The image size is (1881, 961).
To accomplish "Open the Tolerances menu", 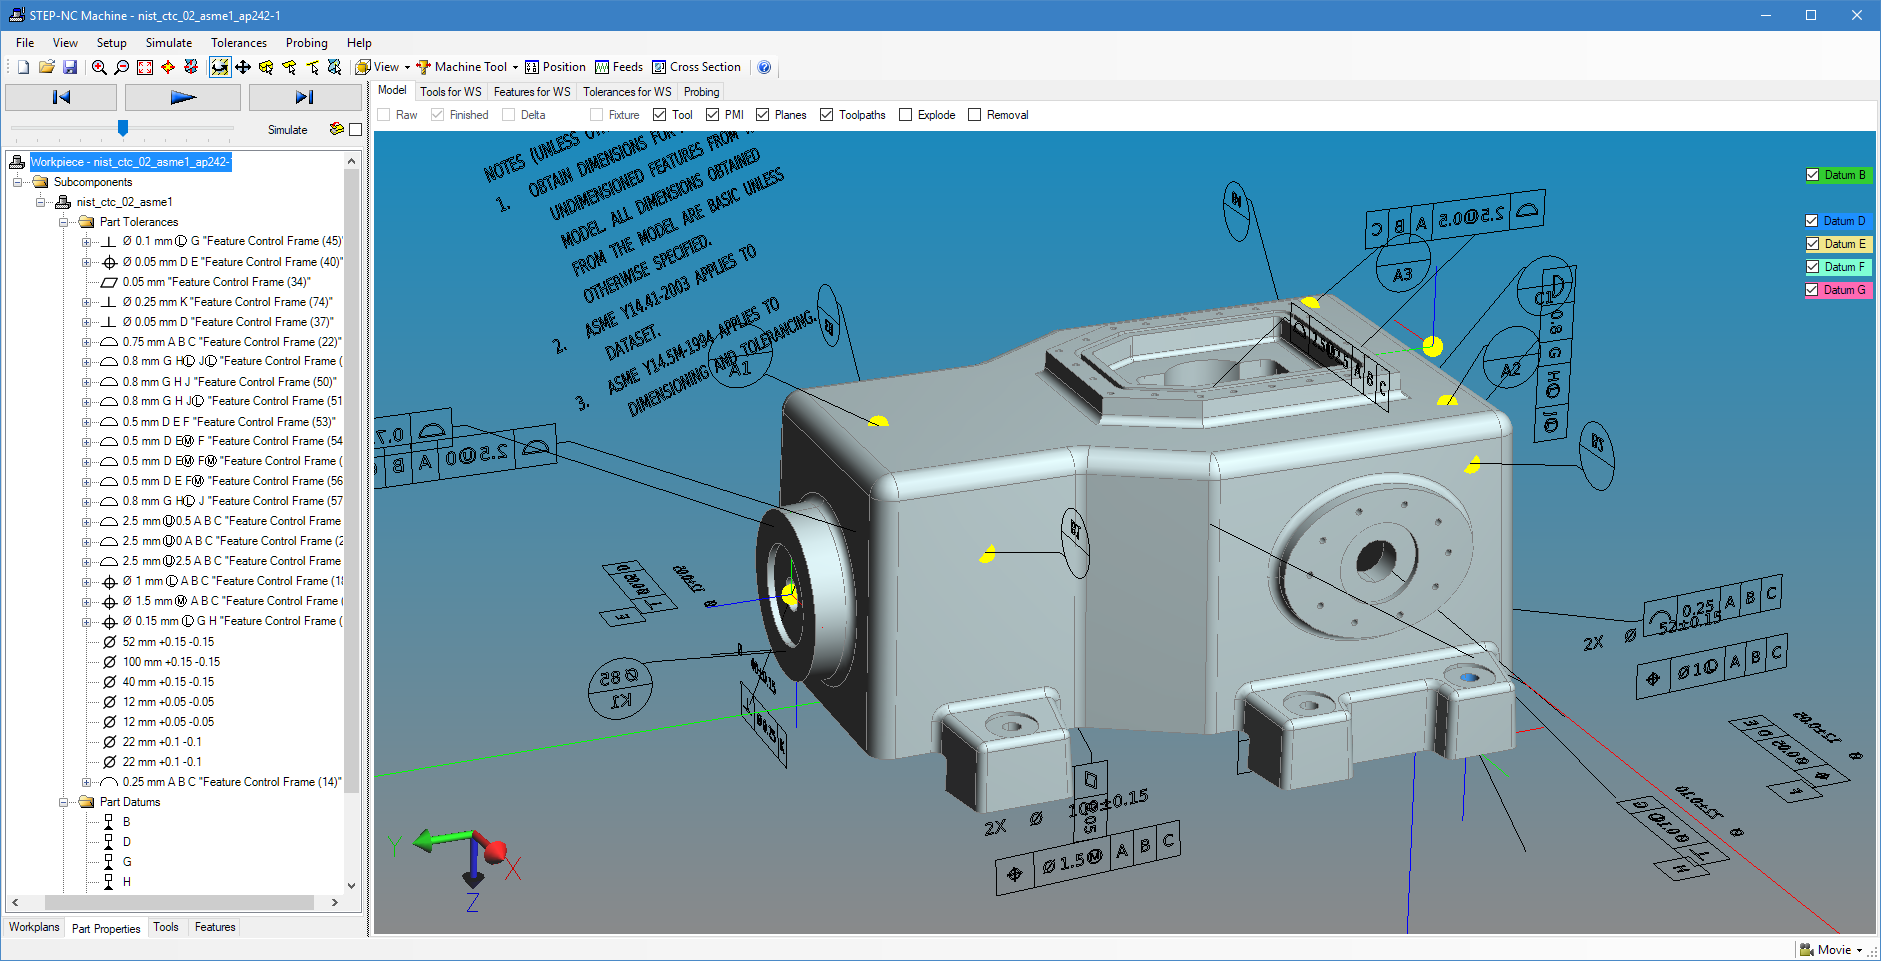I will 239,43.
